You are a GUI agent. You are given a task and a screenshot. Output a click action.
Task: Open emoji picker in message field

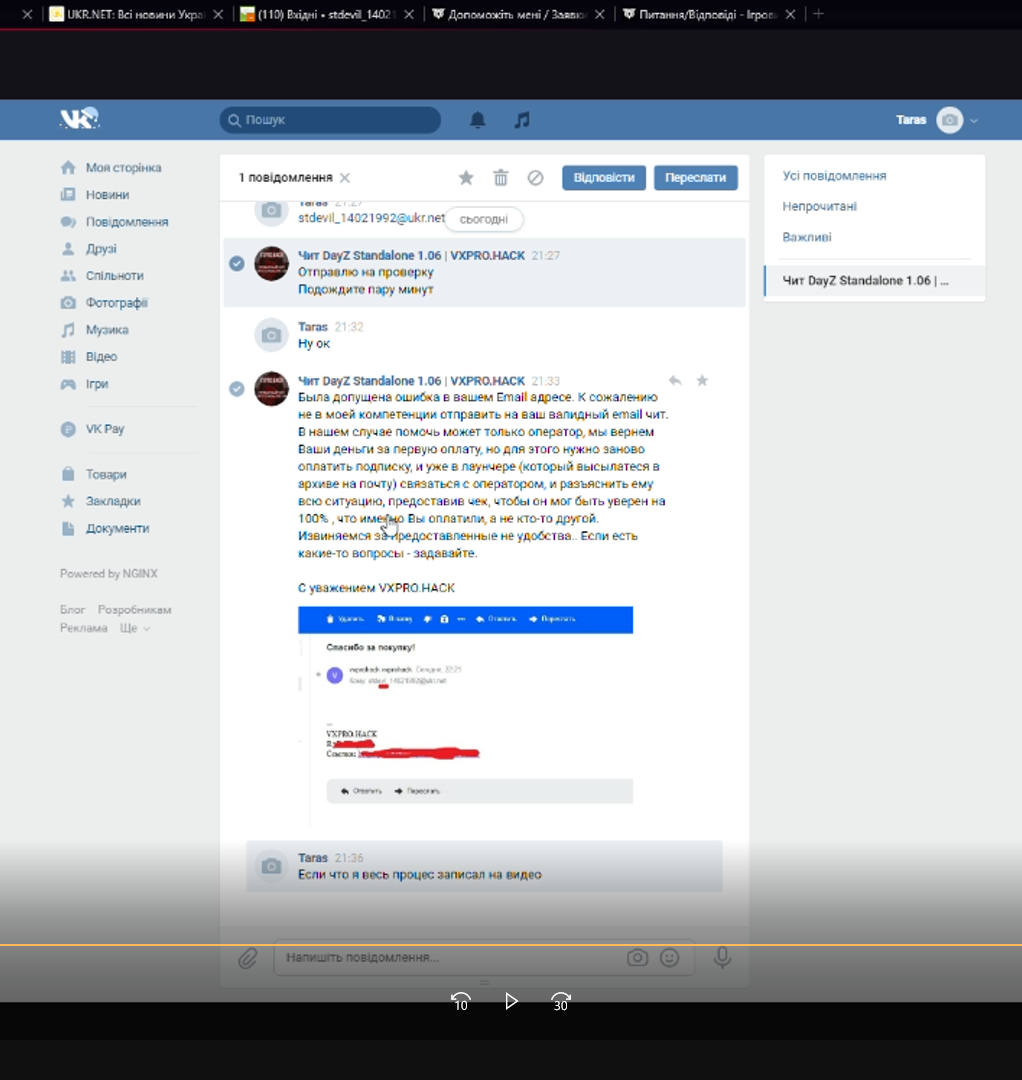point(669,957)
